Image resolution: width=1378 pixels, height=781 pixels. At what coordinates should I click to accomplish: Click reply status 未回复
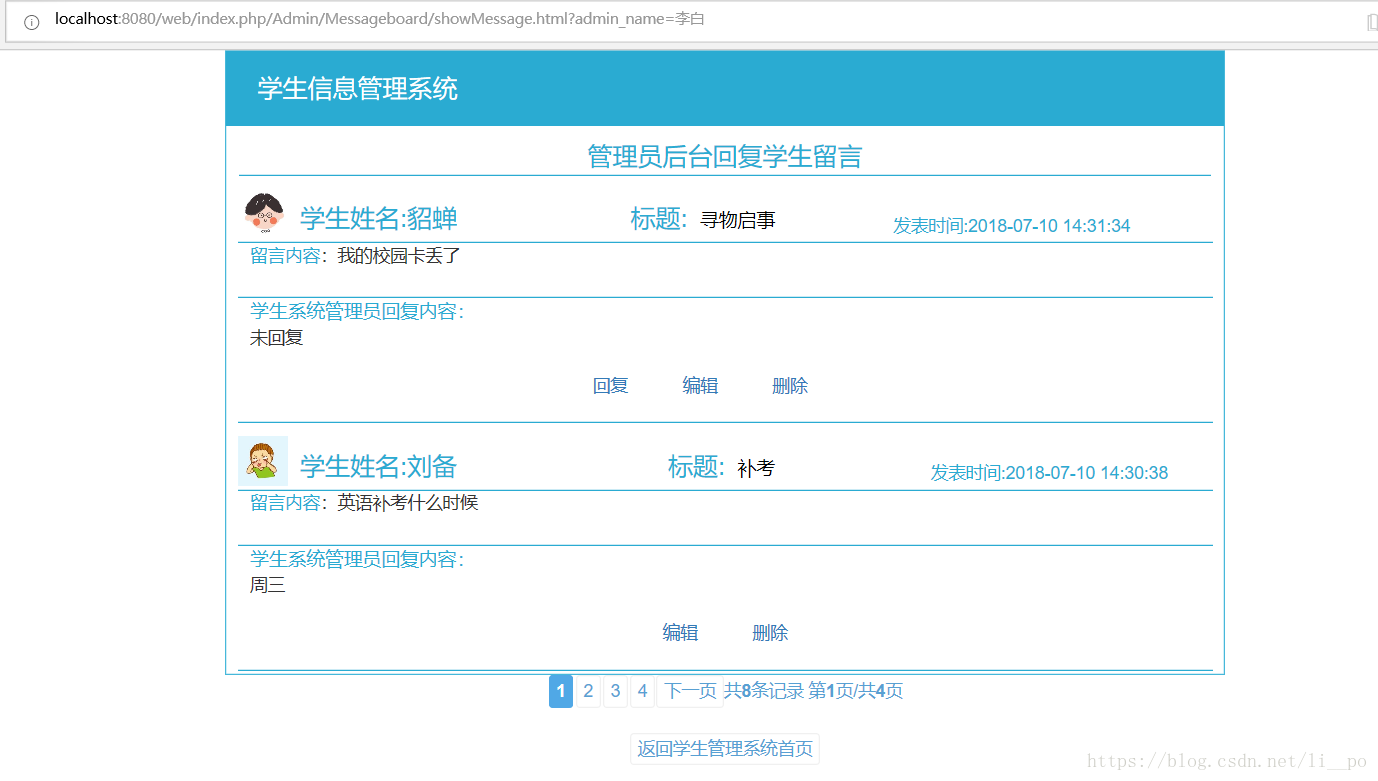277,338
